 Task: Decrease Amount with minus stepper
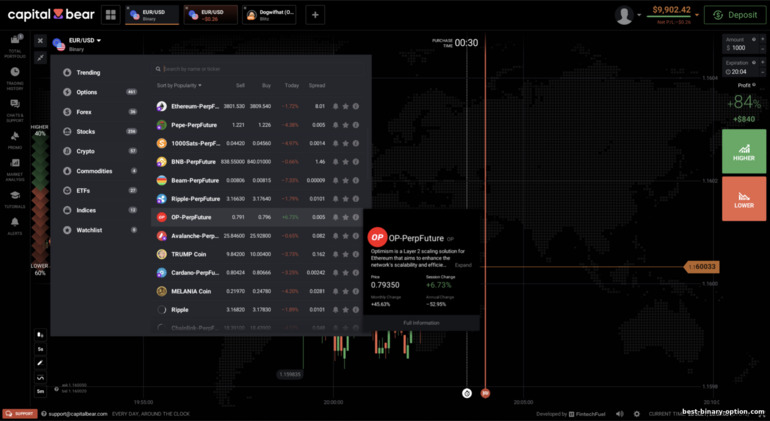click(x=763, y=48)
